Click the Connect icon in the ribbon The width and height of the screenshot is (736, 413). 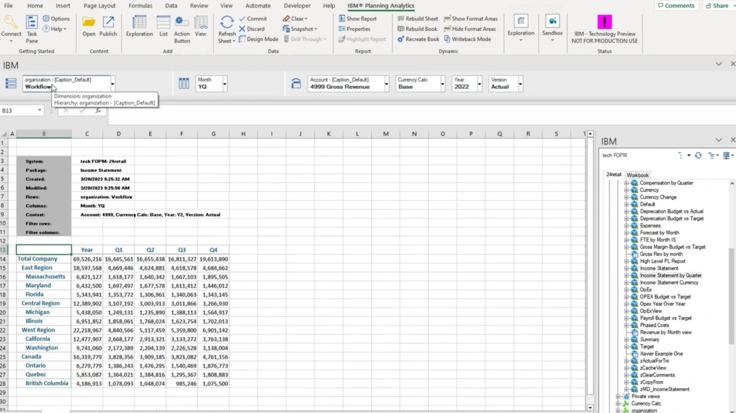pos(11,26)
